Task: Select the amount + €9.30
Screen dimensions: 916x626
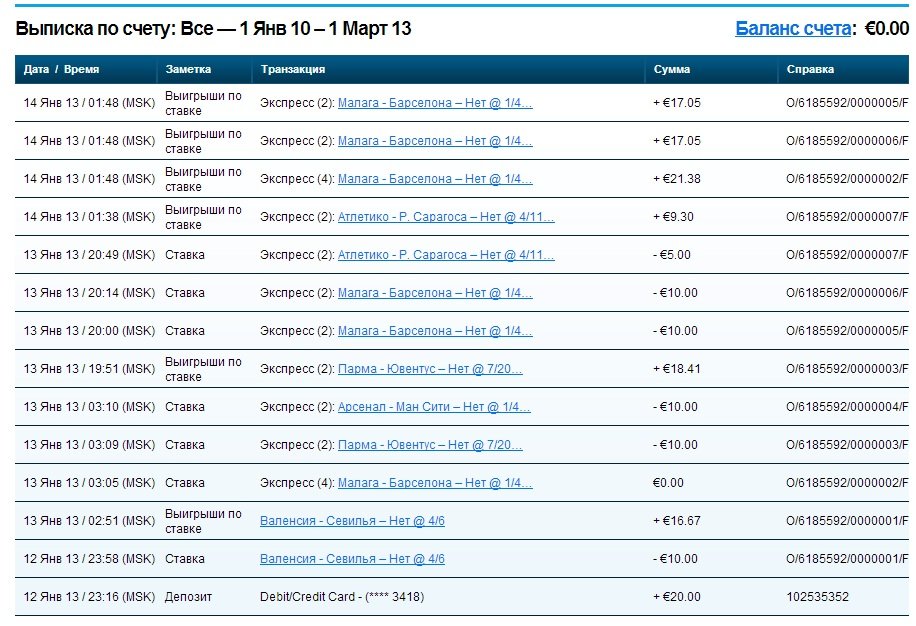Action: pyautogui.click(x=673, y=217)
